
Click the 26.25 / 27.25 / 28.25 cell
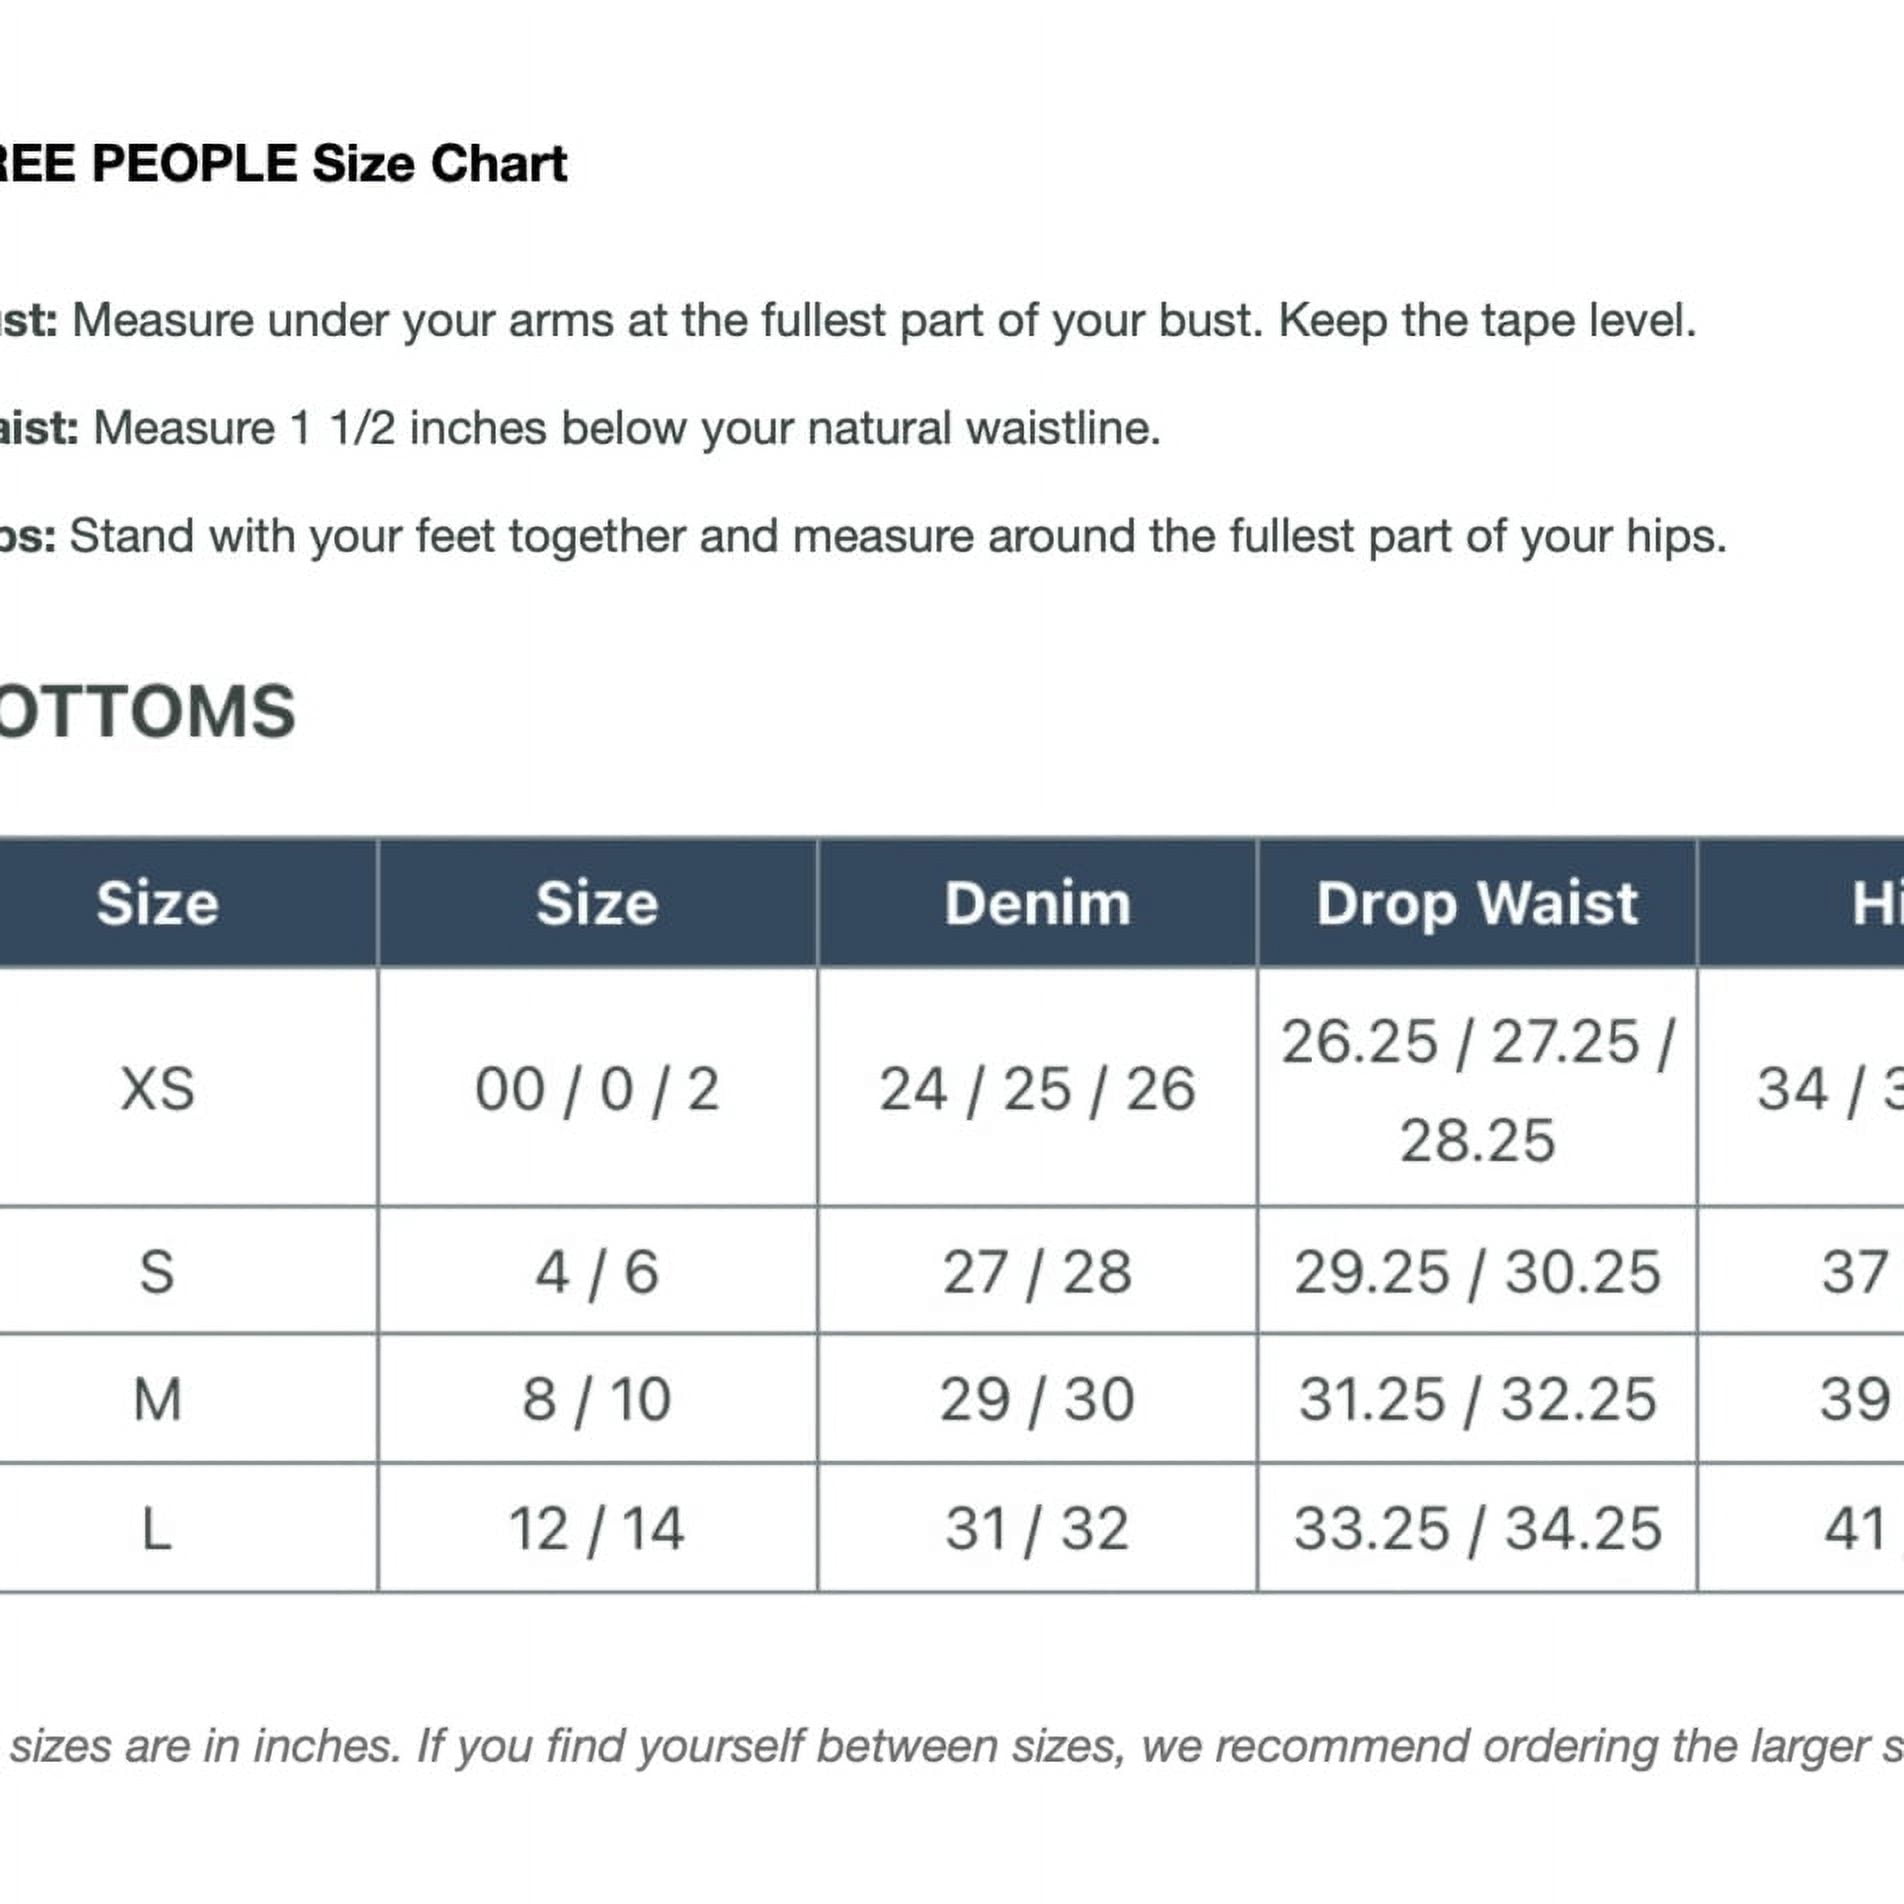1477,1088
